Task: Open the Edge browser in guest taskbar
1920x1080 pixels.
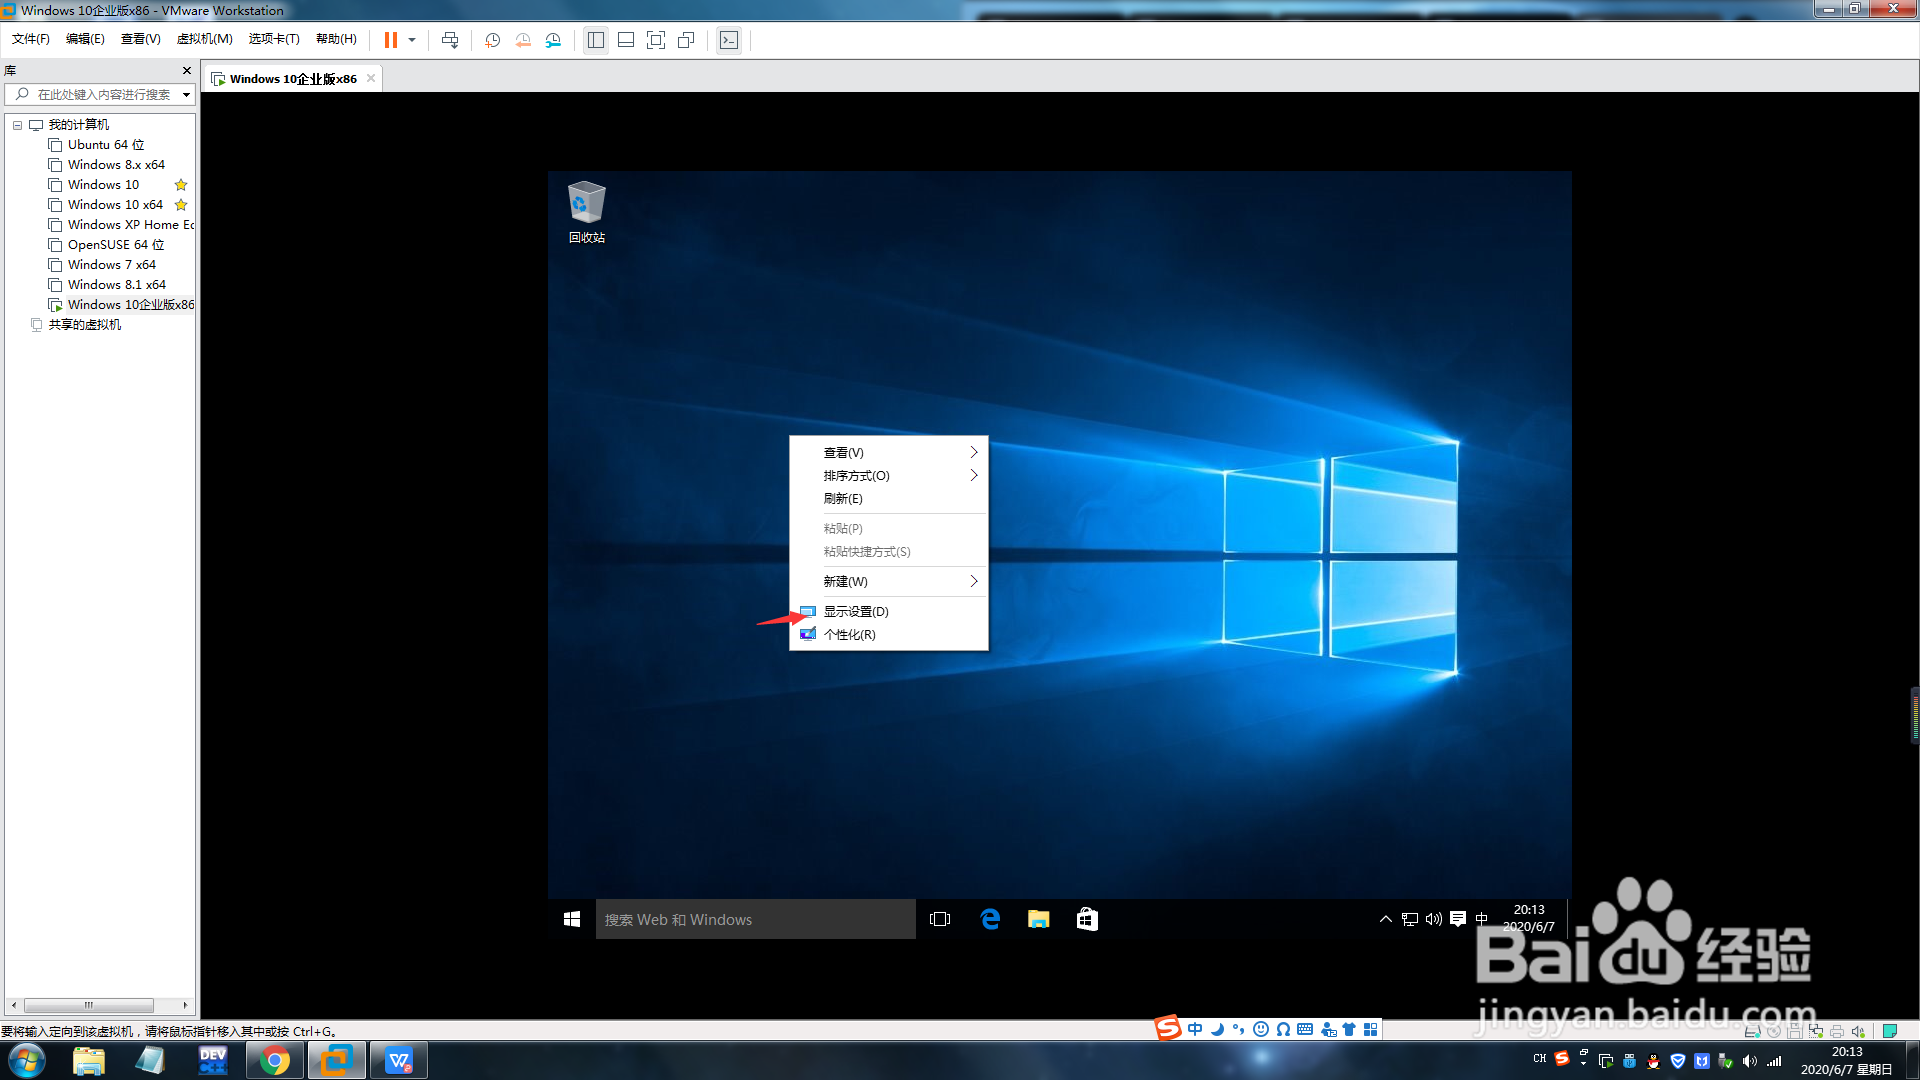Action: 990,919
